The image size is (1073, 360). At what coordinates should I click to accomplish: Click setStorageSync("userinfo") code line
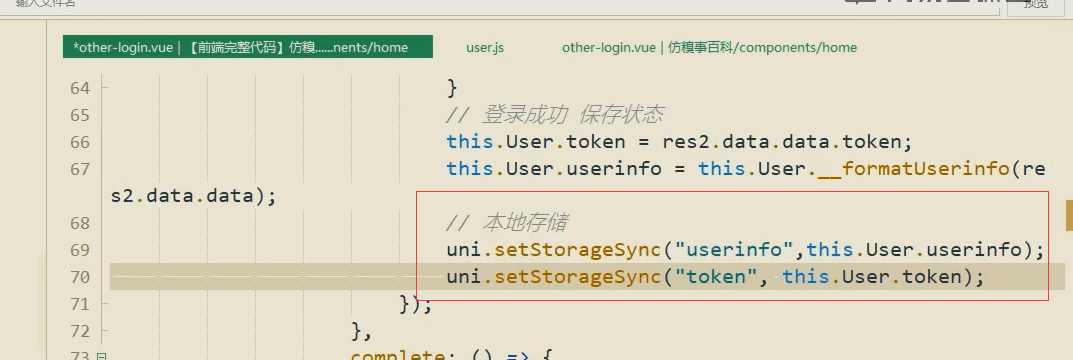tap(746, 250)
